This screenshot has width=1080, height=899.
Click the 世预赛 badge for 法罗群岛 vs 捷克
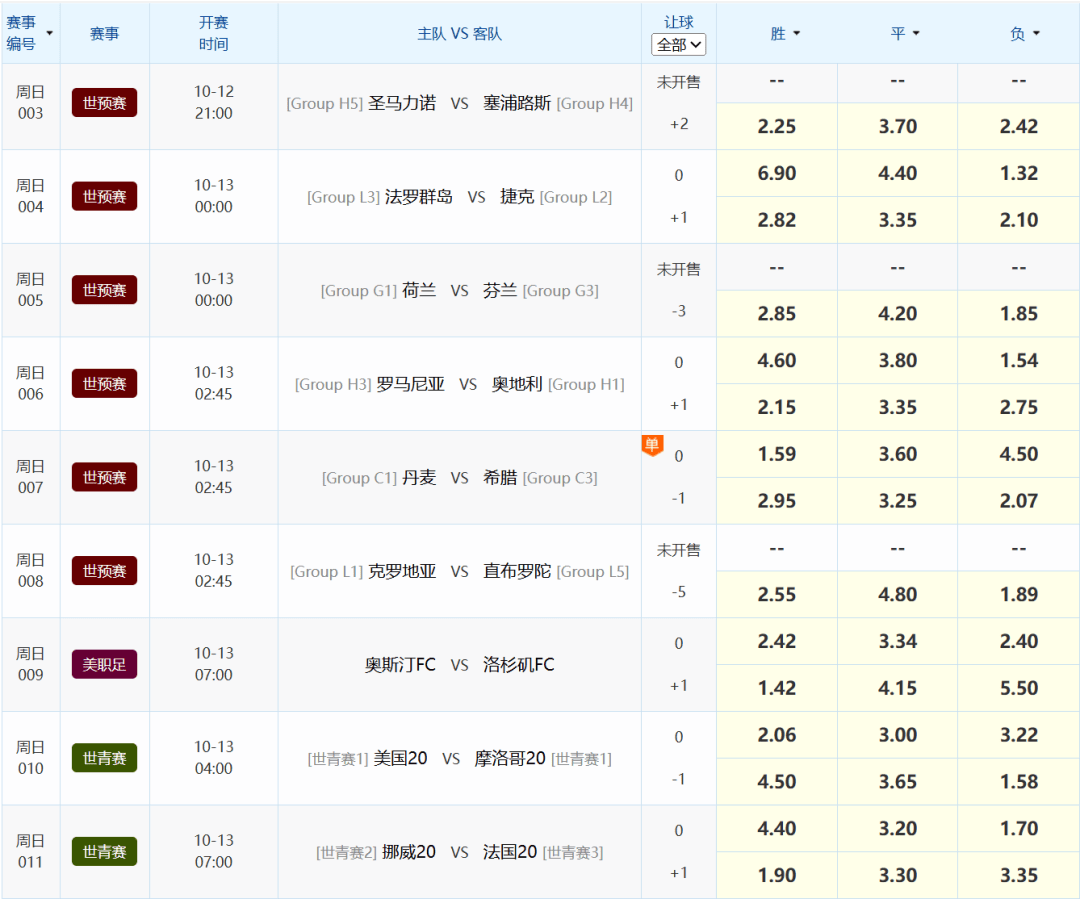pyautogui.click(x=104, y=196)
